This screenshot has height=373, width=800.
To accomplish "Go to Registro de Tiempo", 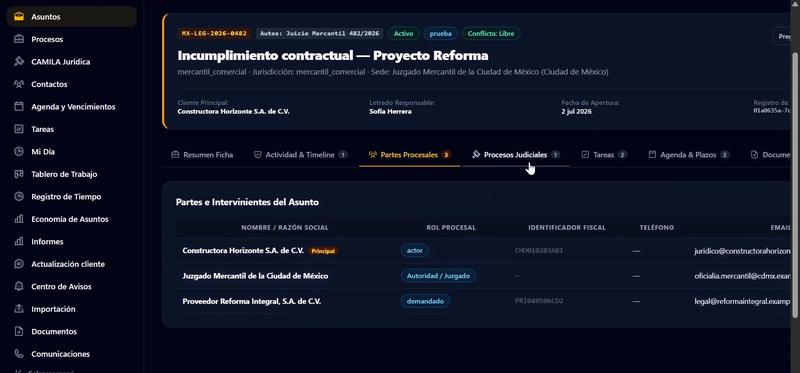I will click(71, 196).
